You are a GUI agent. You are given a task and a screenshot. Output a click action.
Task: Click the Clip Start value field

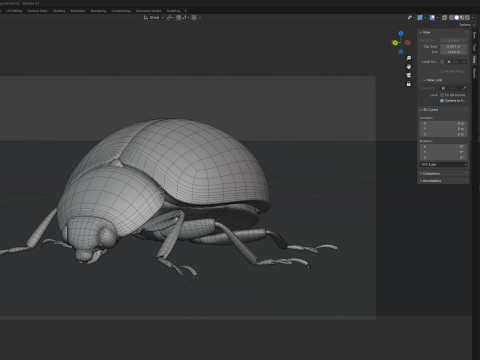point(453,46)
